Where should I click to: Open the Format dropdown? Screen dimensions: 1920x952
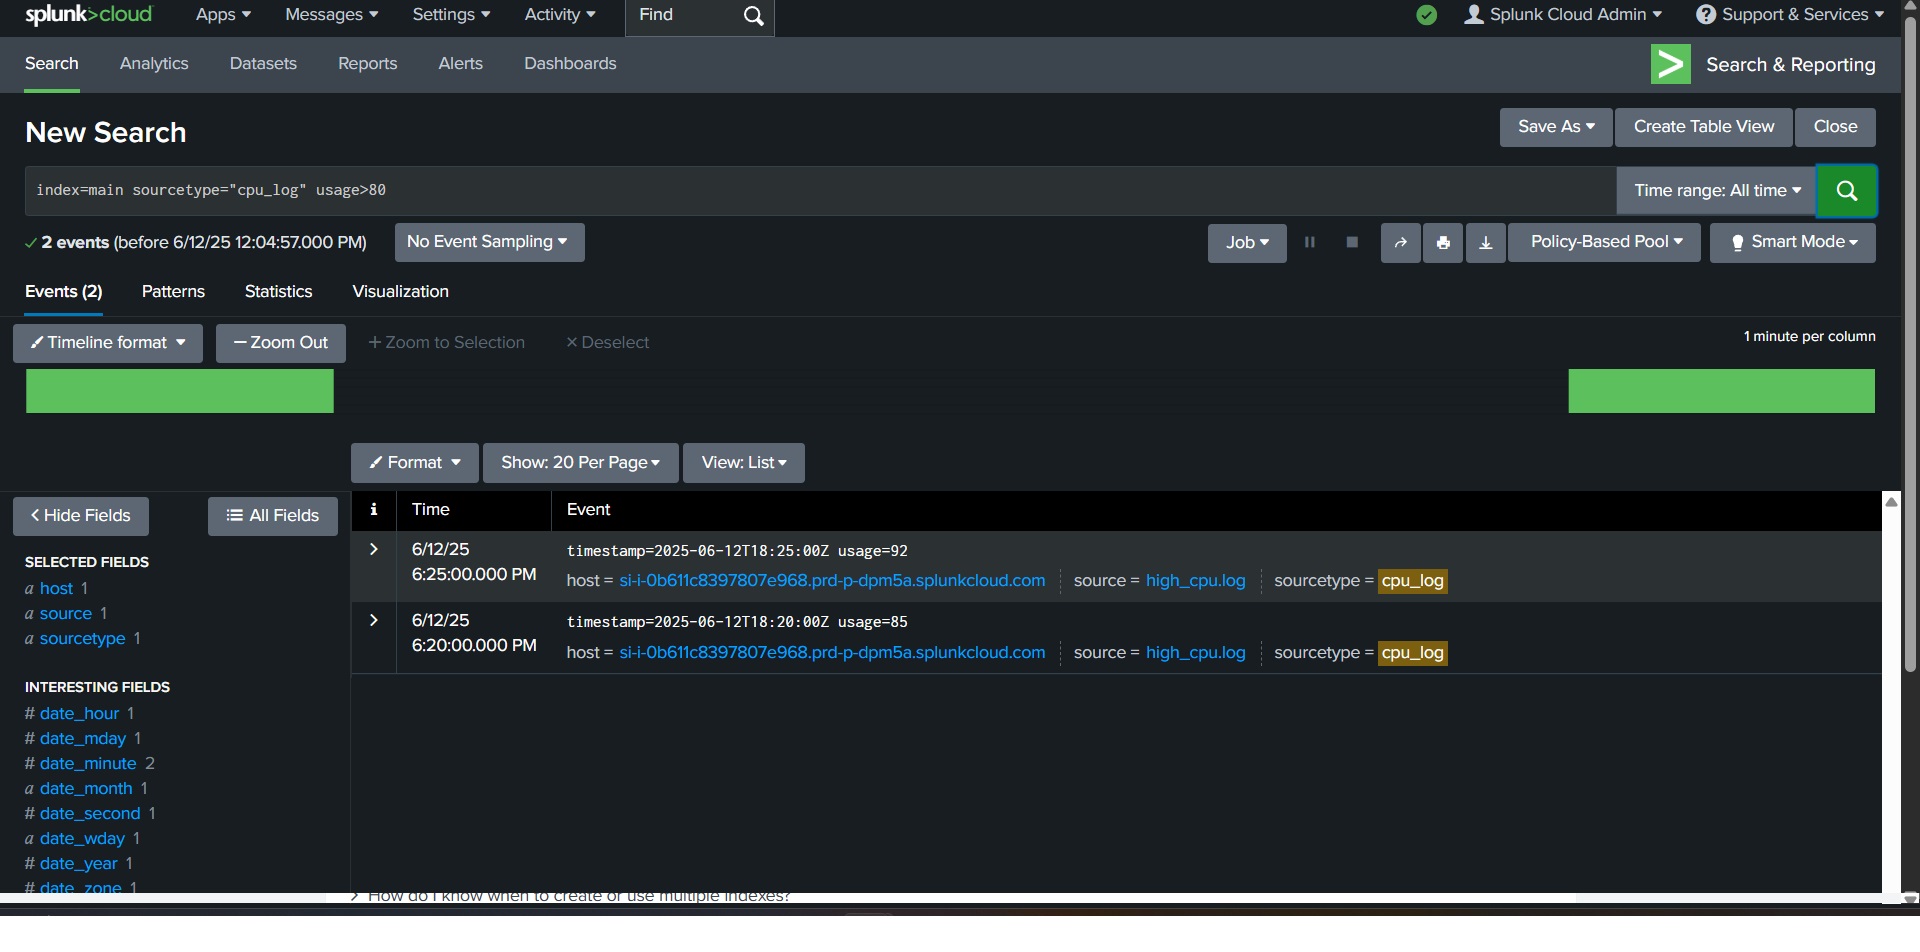pos(415,463)
